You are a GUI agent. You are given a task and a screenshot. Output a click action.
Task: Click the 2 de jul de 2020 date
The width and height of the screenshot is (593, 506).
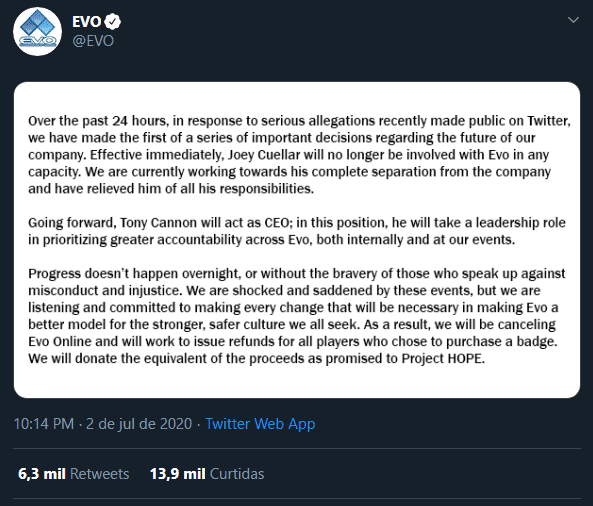[x=139, y=424]
